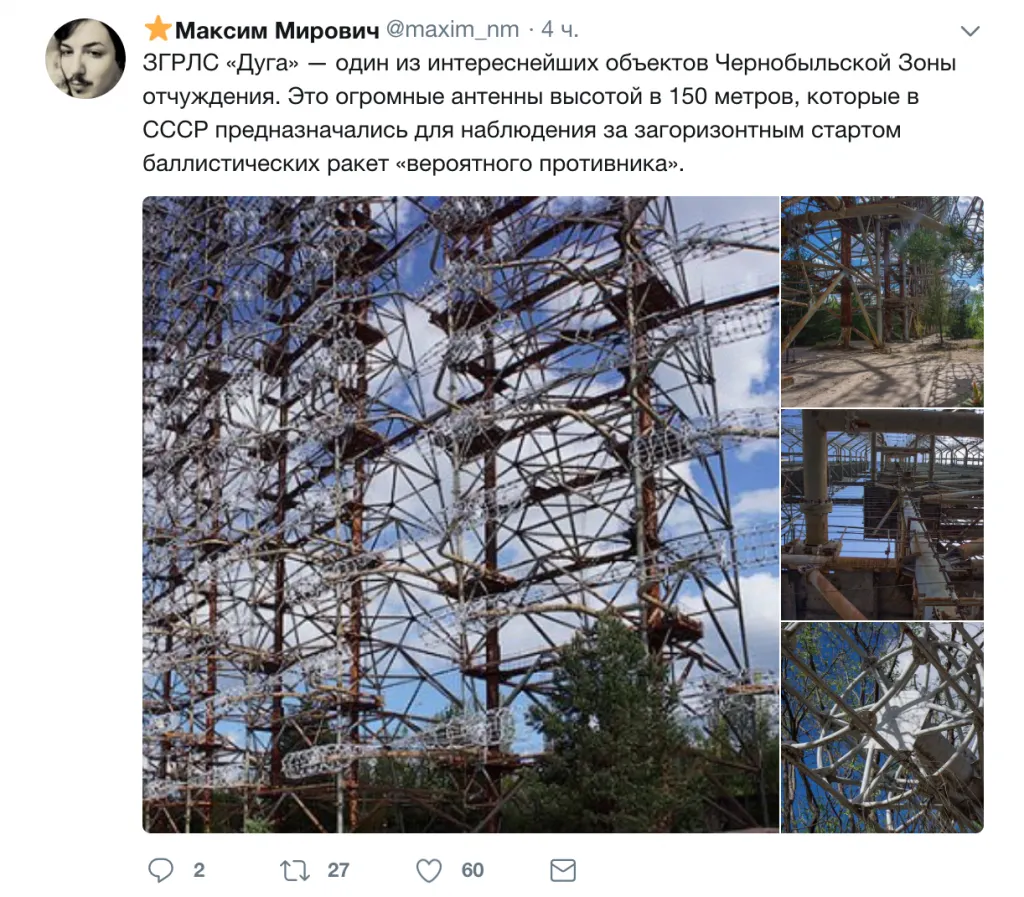Image resolution: width=1024 pixels, height=897 pixels.
Task: Click the phrase 'Чернобыльской Зоны' in the tweet
Action: (x=835, y=63)
